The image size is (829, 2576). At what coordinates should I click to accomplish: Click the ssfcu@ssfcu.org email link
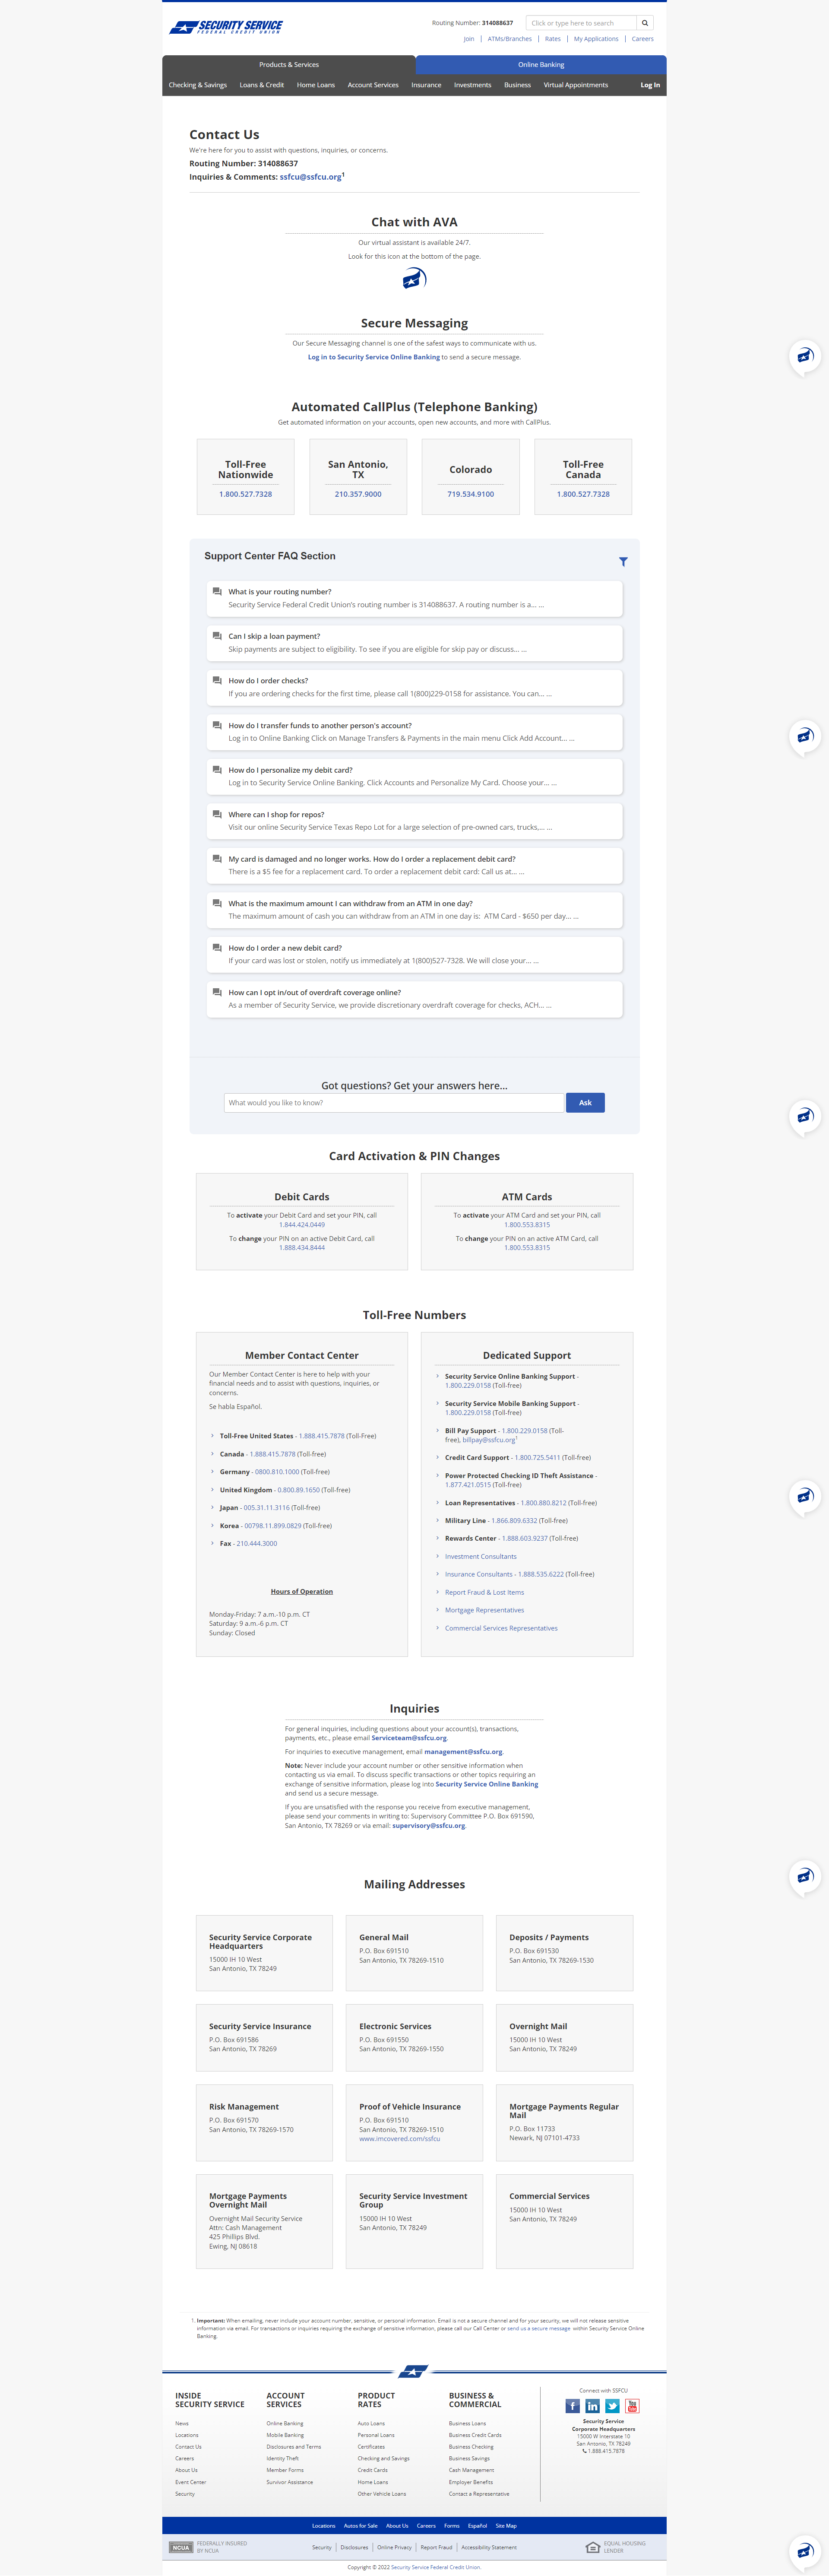click(311, 177)
